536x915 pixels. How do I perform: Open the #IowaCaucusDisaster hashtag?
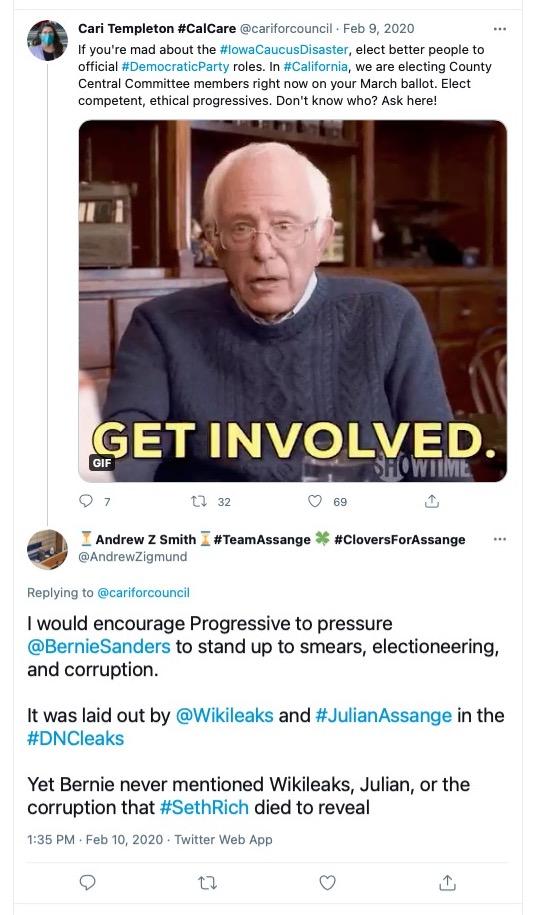pyautogui.click(x=284, y=50)
